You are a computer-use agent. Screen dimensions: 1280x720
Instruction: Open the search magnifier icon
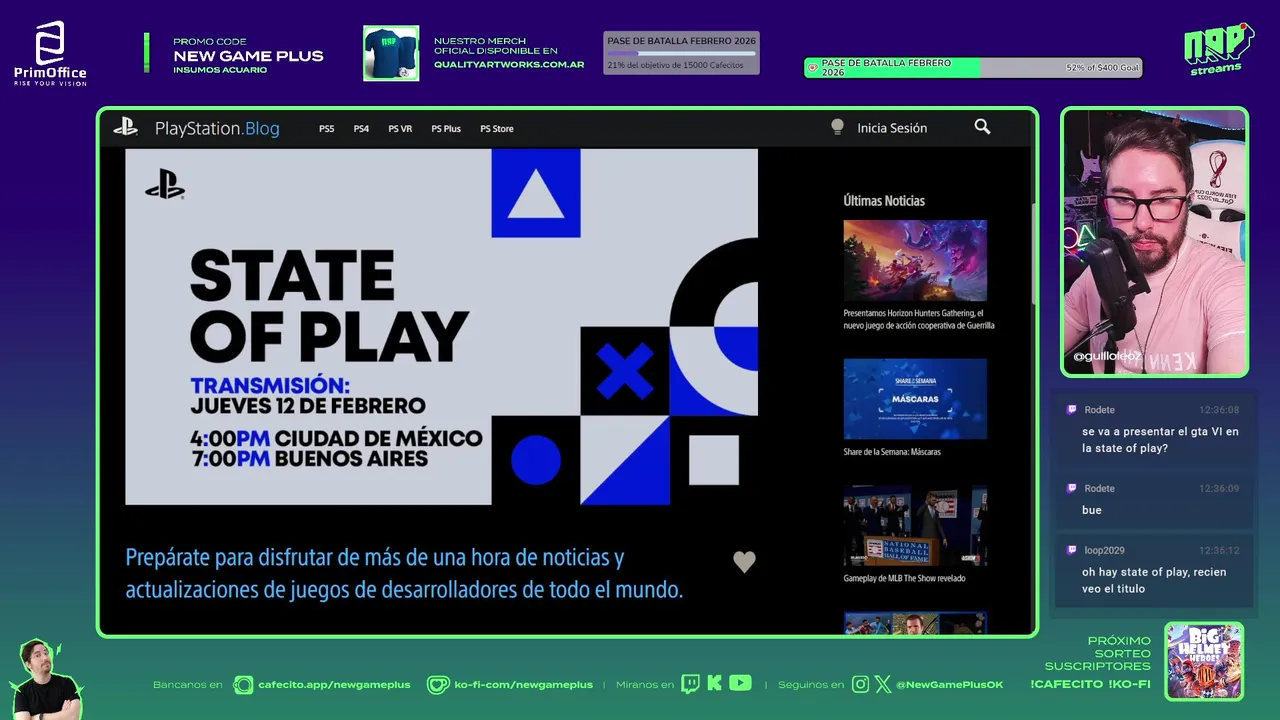(982, 127)
